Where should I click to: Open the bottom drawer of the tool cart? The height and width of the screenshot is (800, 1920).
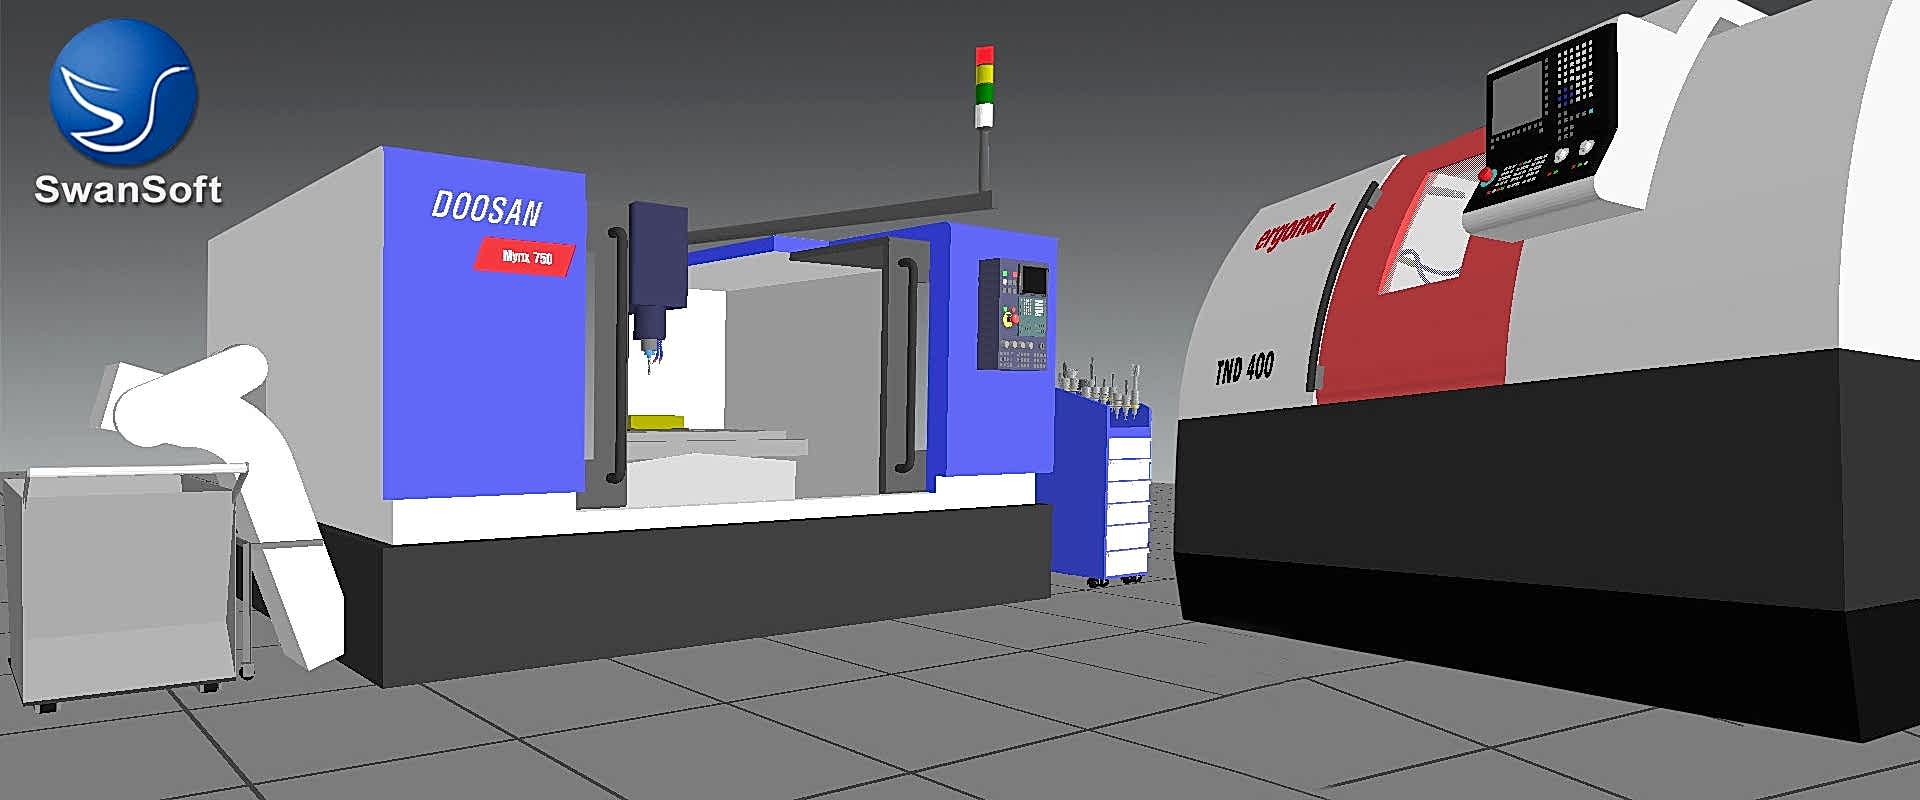[1126, 560]
